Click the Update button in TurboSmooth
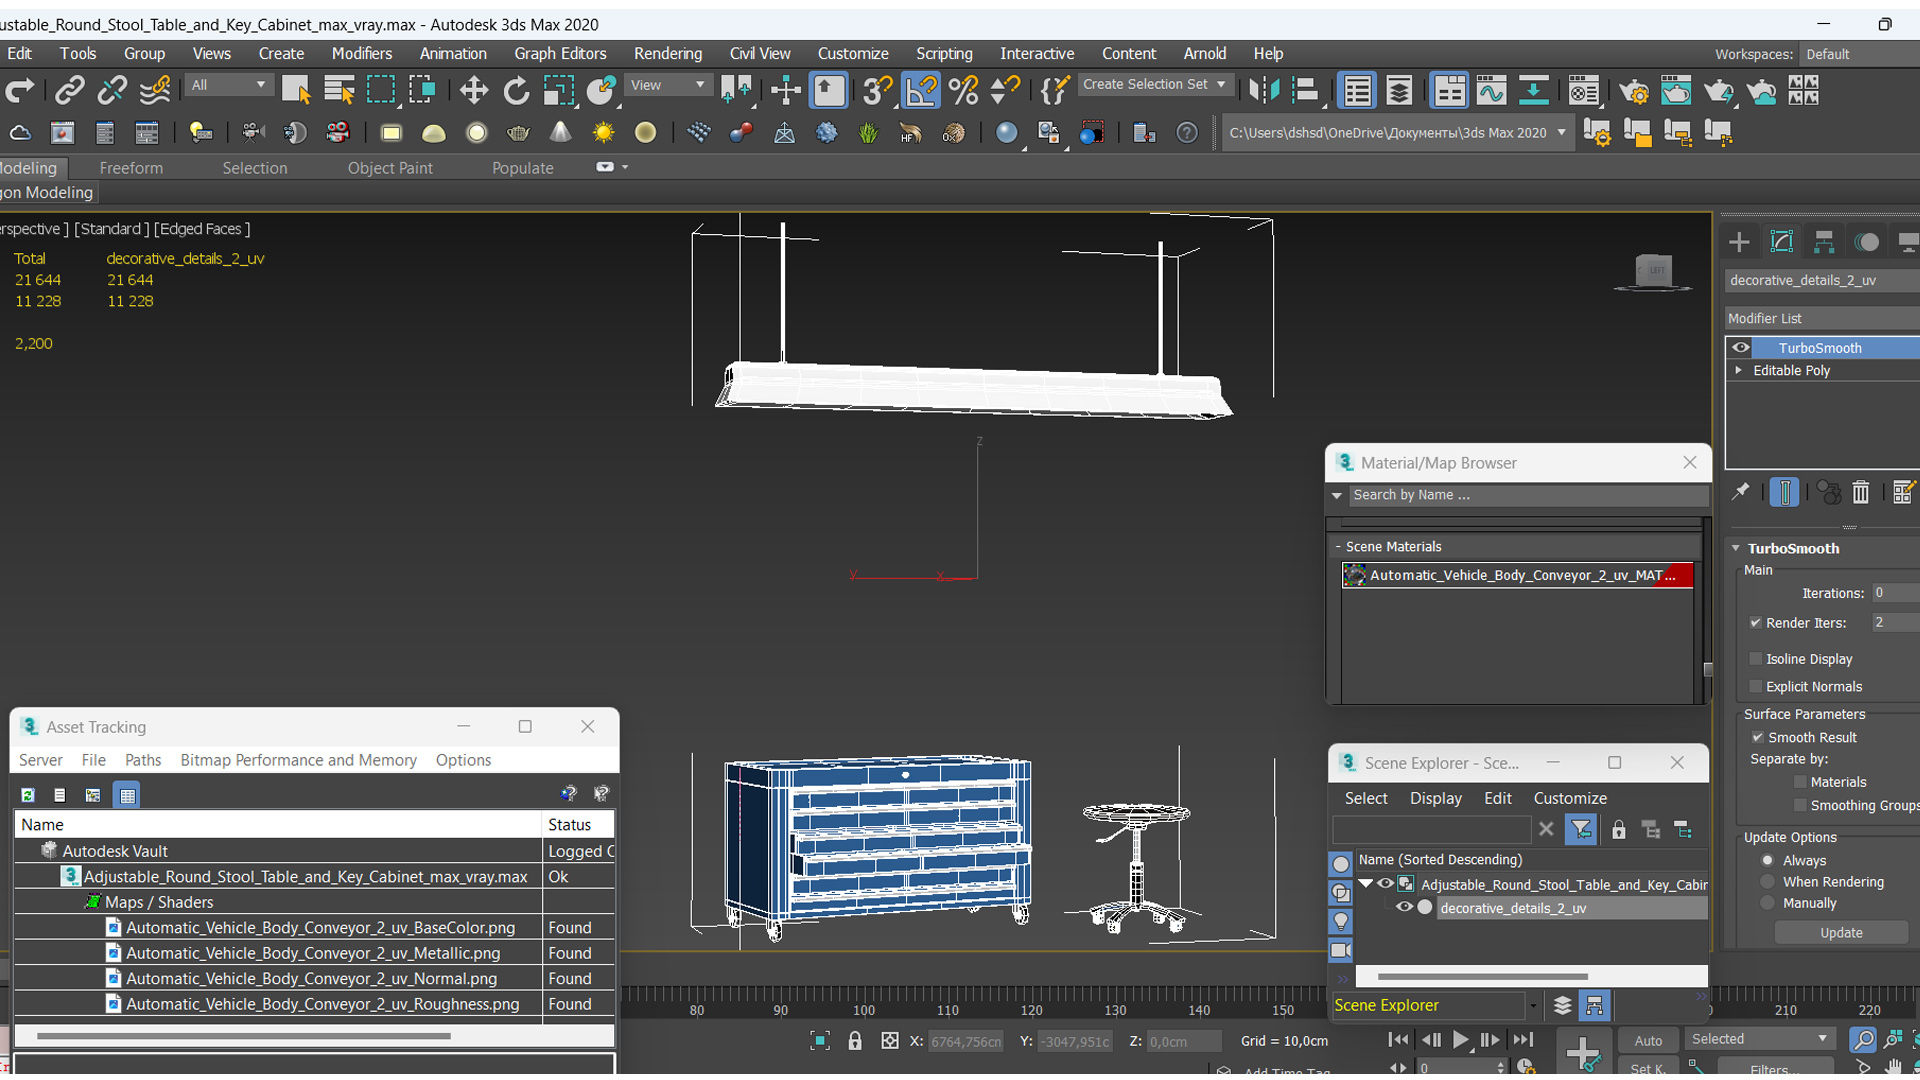Screen dimensions: 1920x1080 pos(1841,933)
